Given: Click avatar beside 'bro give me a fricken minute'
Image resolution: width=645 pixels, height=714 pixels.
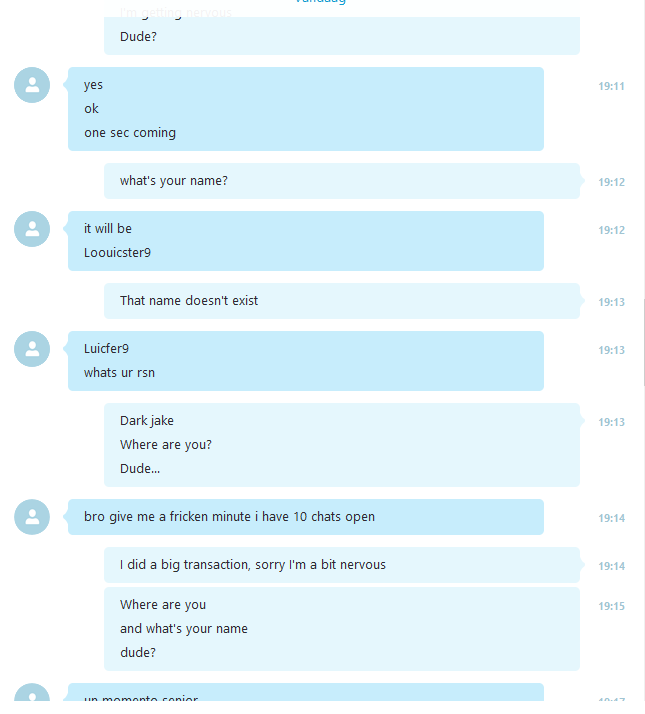Looking at the screenshot, I should (x=32, y=517).
